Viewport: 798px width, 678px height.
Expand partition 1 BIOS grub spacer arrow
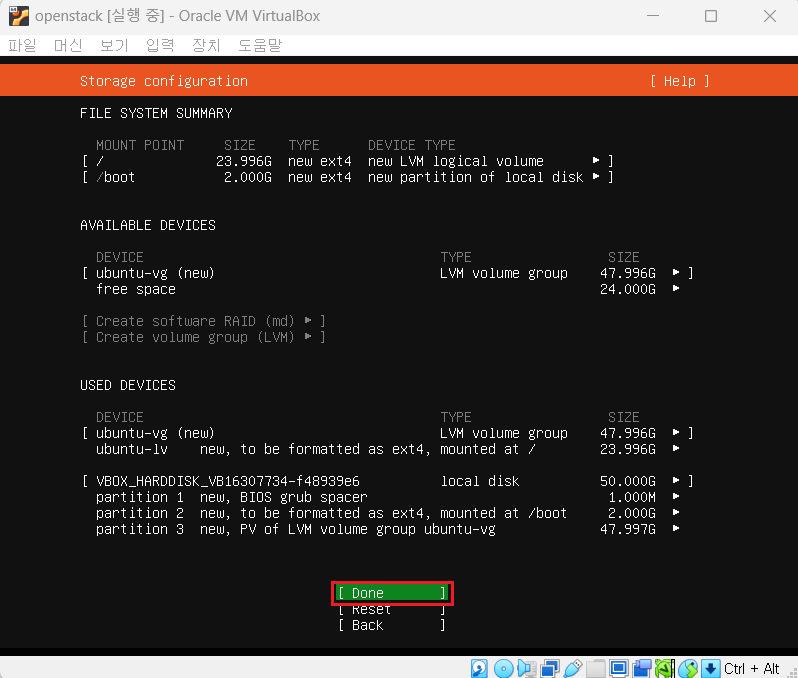(676, 496)
